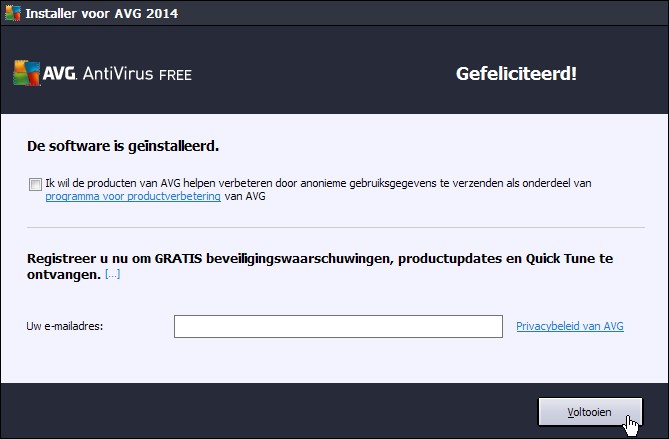The width and height of the screenshot is (669, 439).
Task: Click the AVG installer icon in title bar
Action: (11, 12)
